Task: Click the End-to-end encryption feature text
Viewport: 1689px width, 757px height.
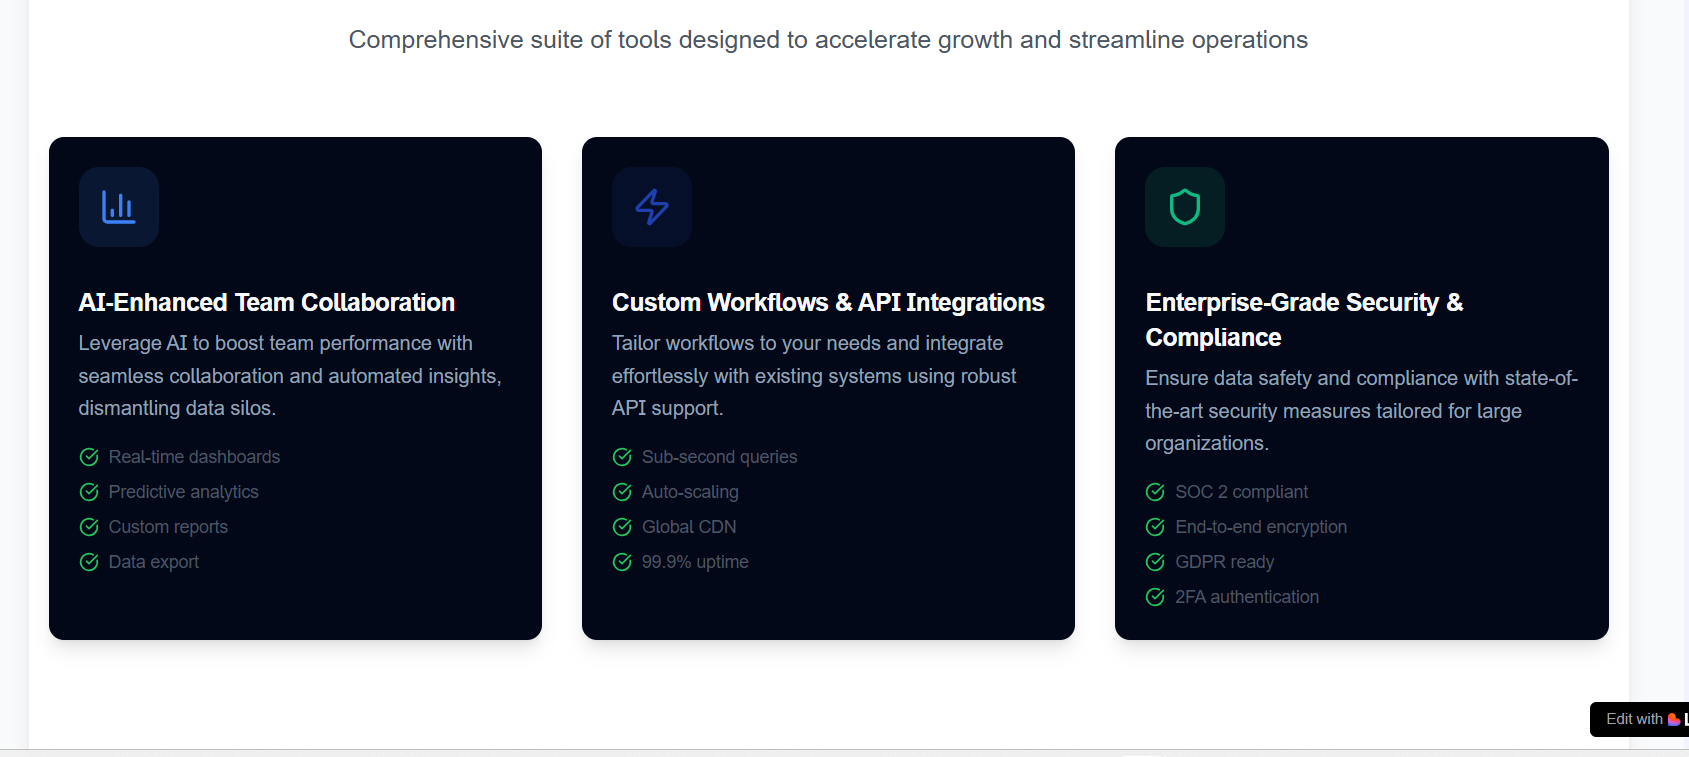Action: (1261, 527)
